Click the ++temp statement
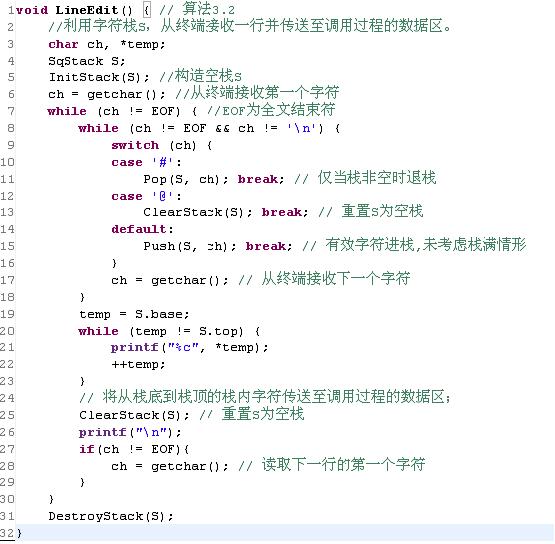This screenshot has width=555, height=544. pos(138,364)
